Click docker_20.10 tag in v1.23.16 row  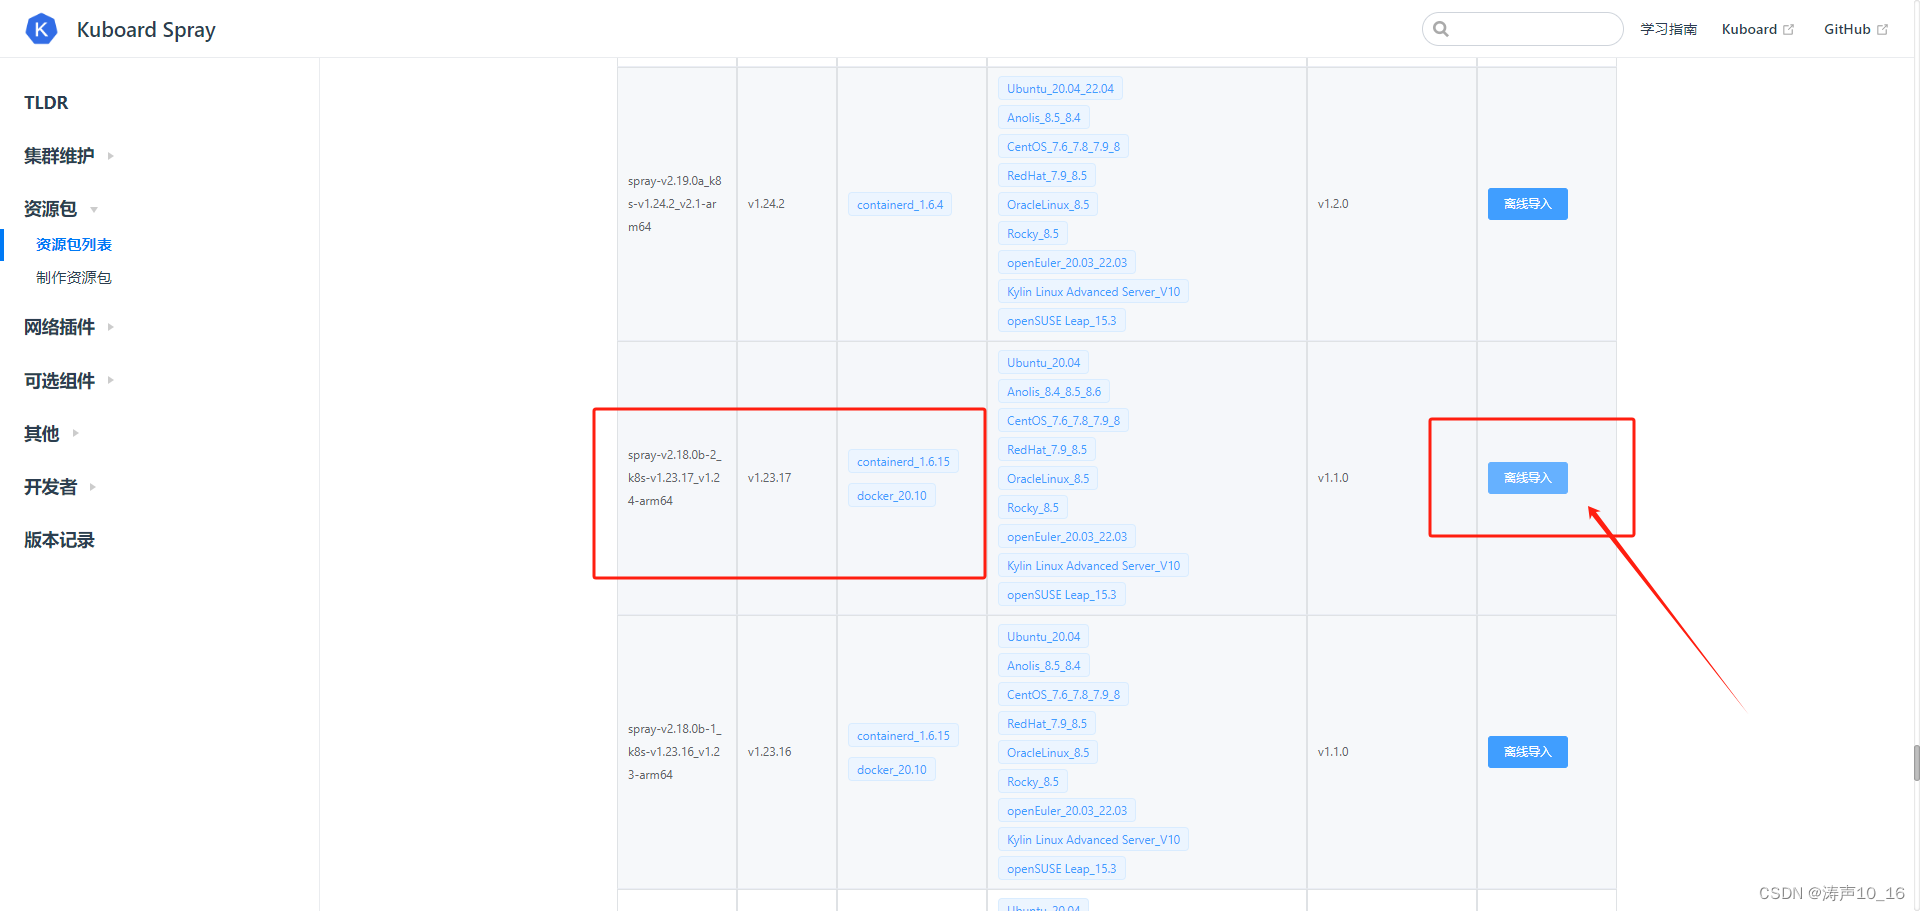pos(891,769)
